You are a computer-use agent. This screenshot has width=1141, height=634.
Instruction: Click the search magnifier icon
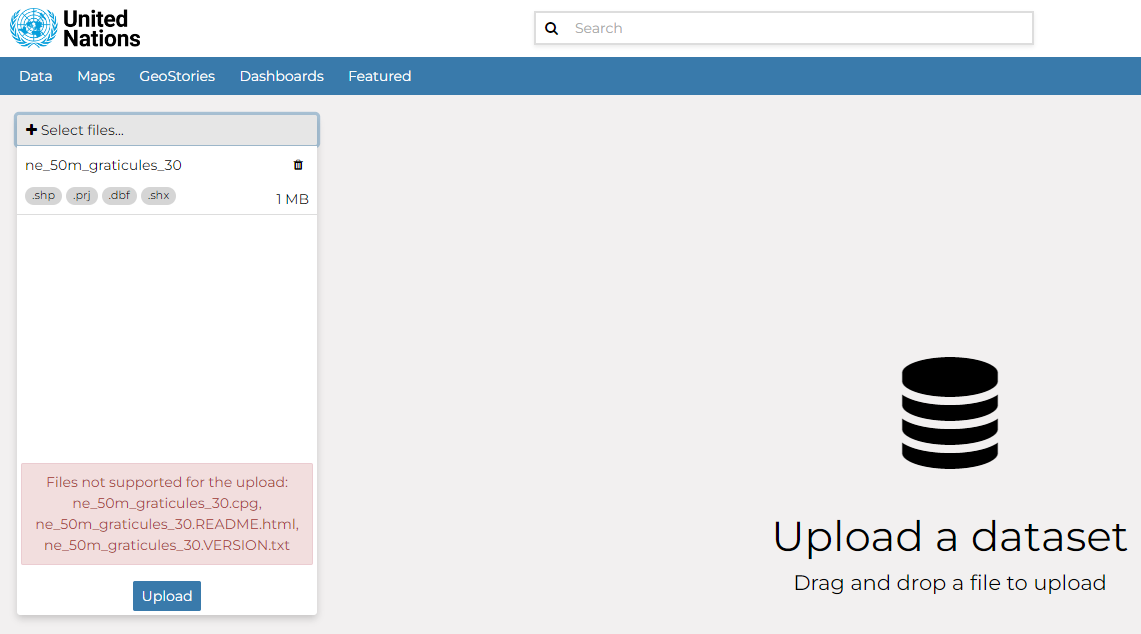[x=552, y=28]
